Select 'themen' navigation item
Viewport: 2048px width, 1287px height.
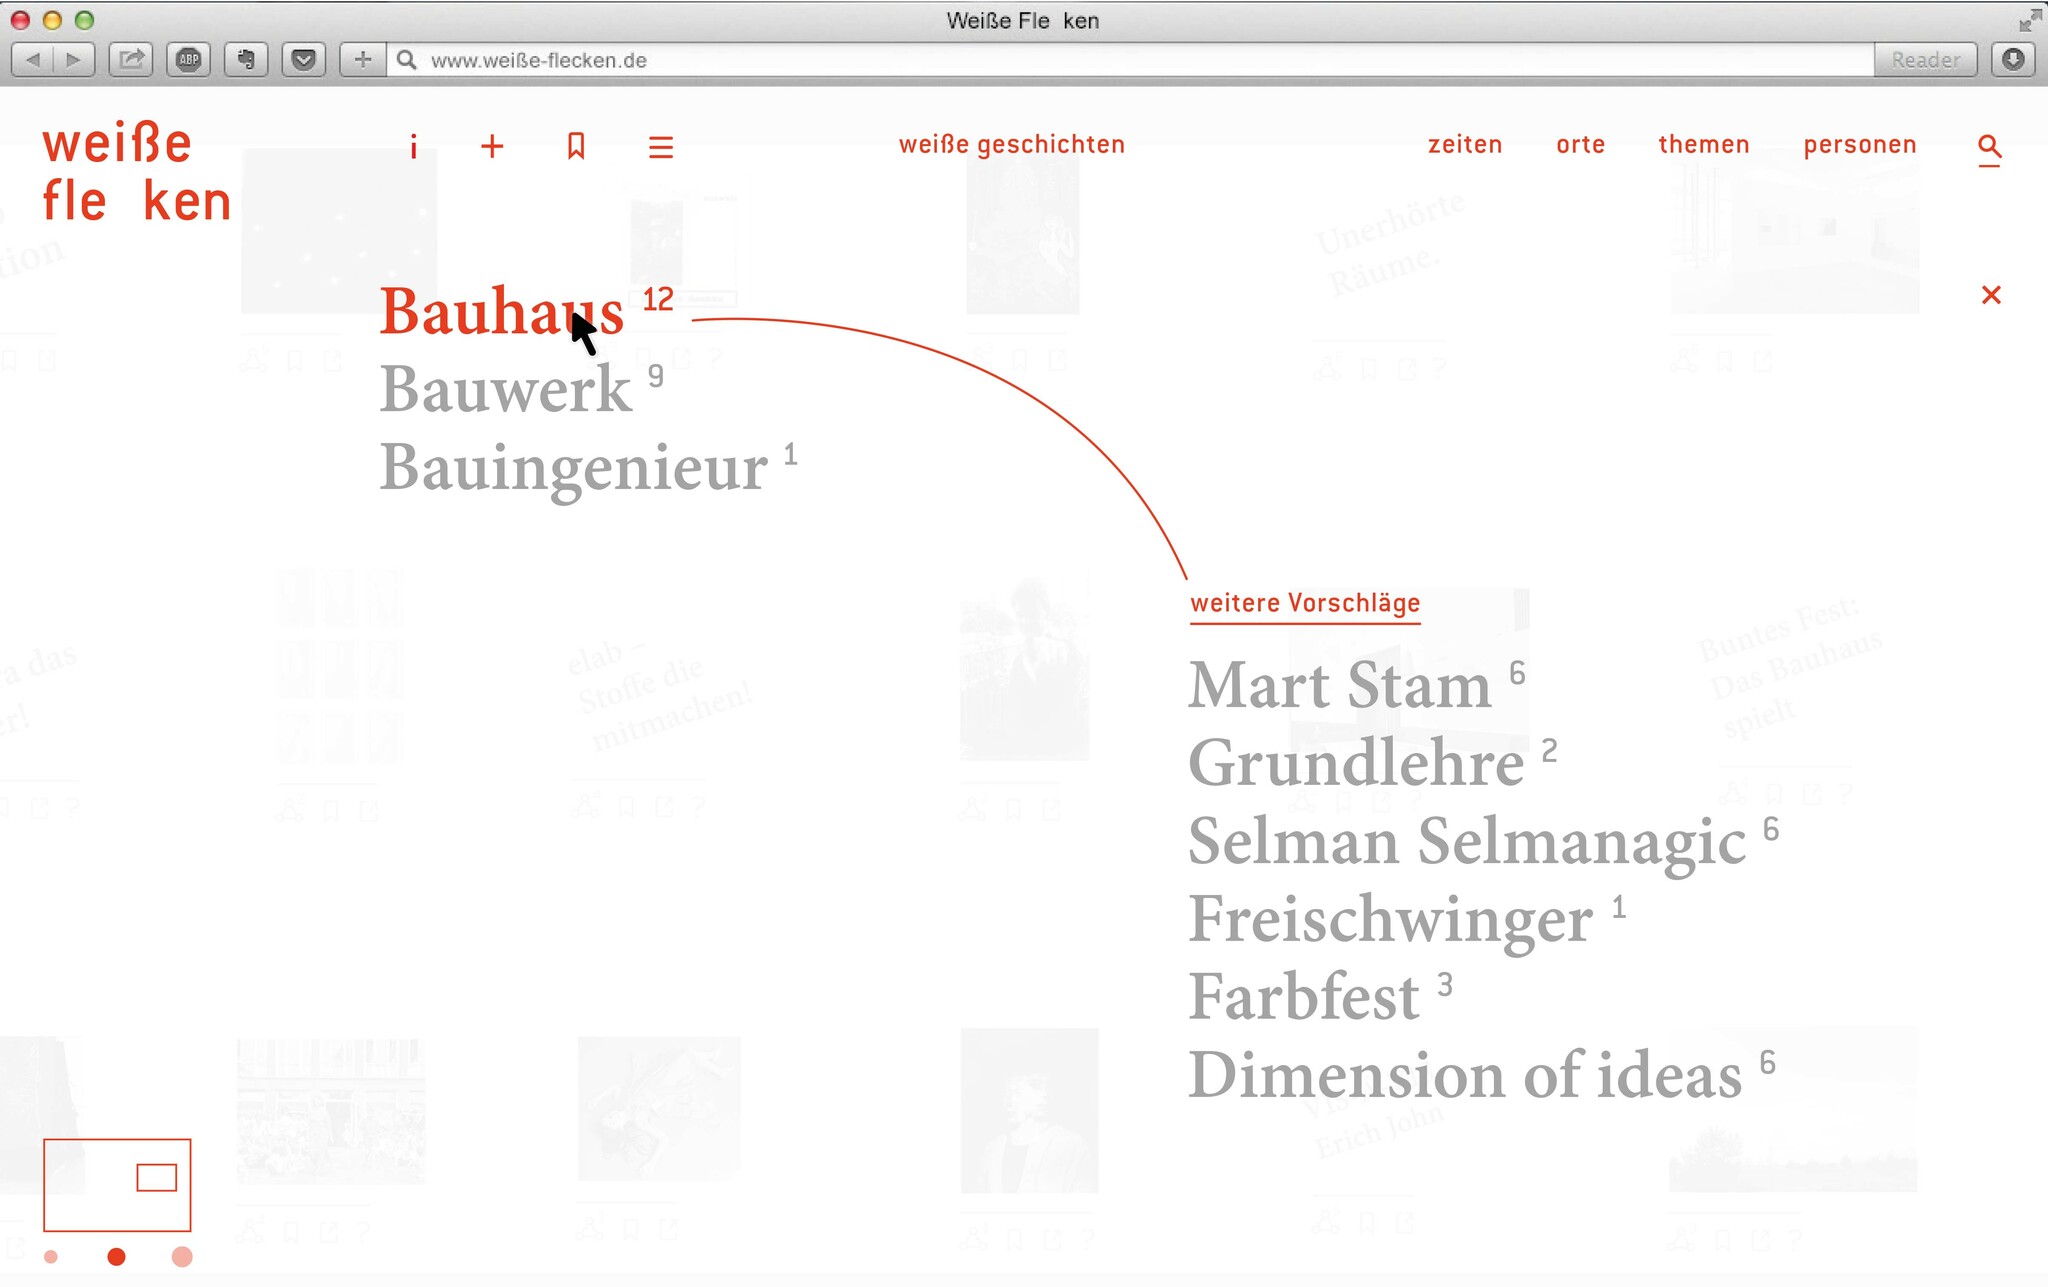1704,145
